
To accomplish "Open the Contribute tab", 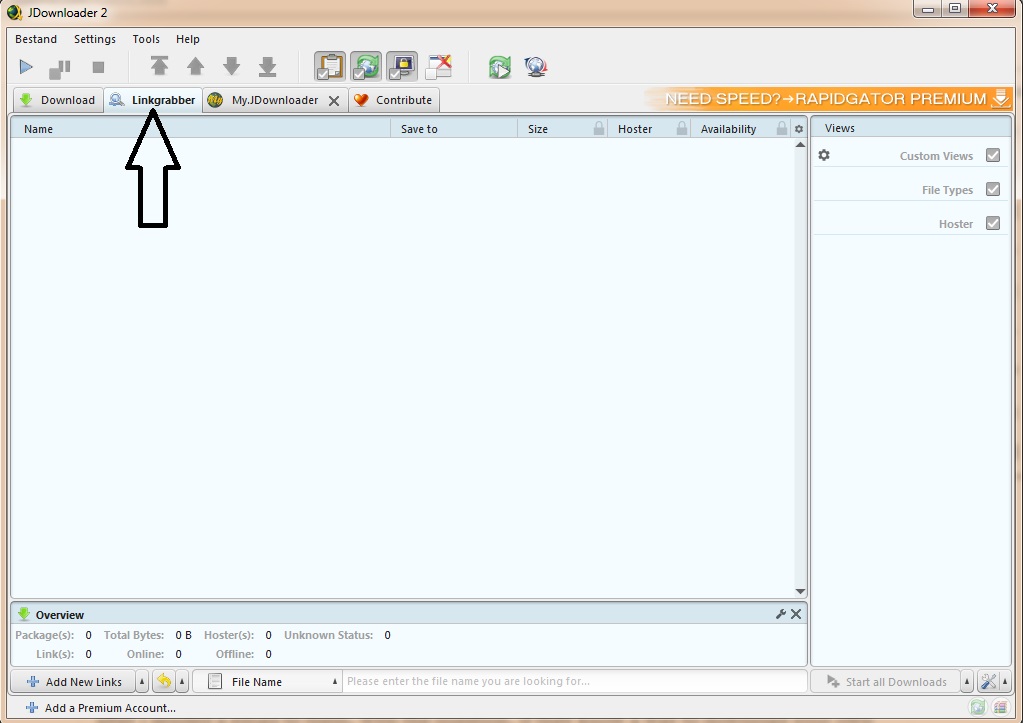I will click(393, 100).
